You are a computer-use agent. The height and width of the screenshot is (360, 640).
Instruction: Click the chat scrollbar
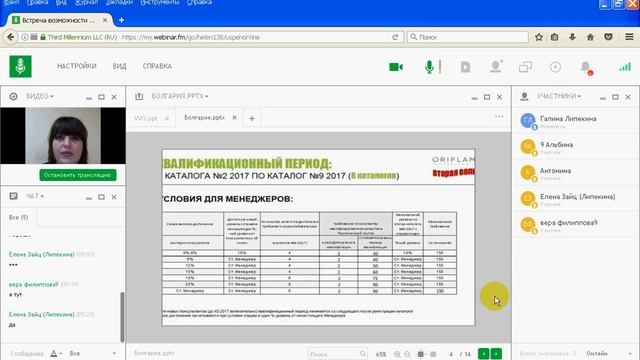[122, 317]
